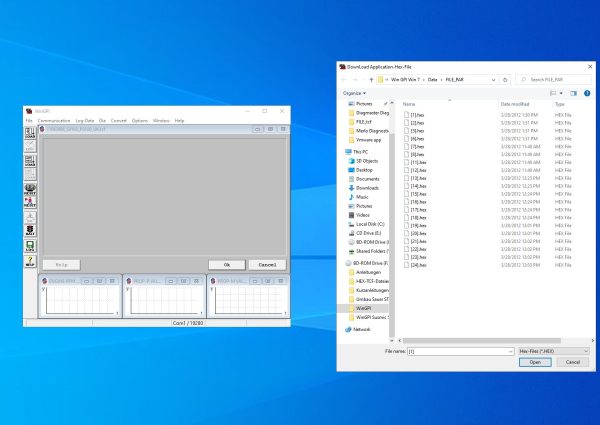Select the file [11].hex
Image resolution: width=600 pixels, height=425 pixels.
click(x=415, y=162)
